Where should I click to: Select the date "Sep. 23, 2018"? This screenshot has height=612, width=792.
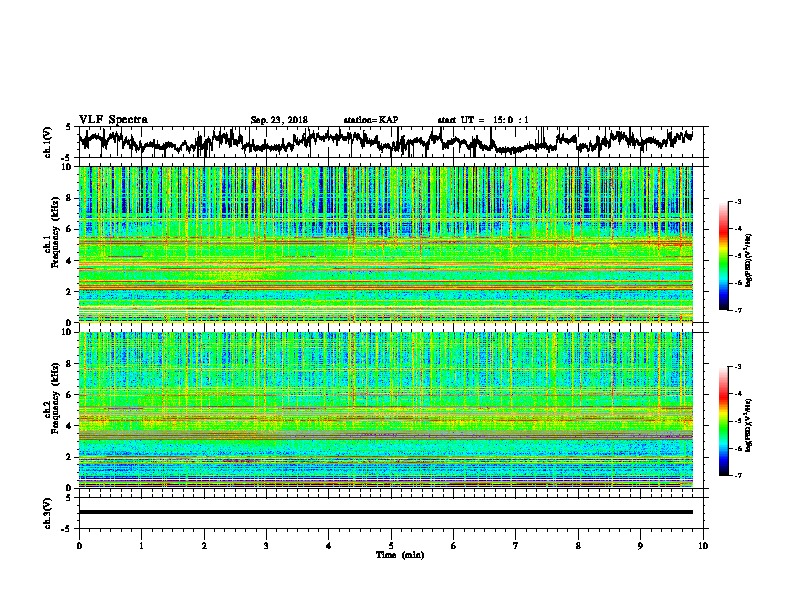pyautogui.click(x=279, y=120)
